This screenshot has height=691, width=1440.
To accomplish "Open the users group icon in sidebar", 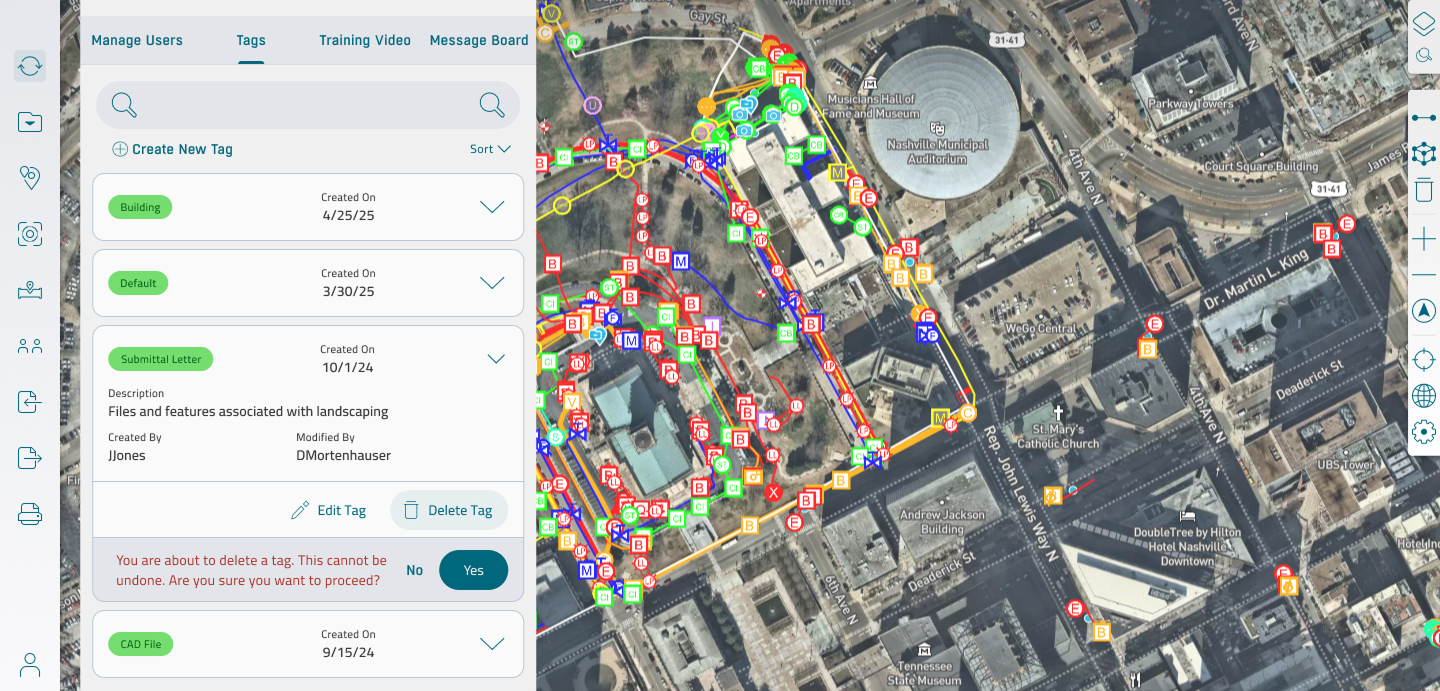I will 30,346.
